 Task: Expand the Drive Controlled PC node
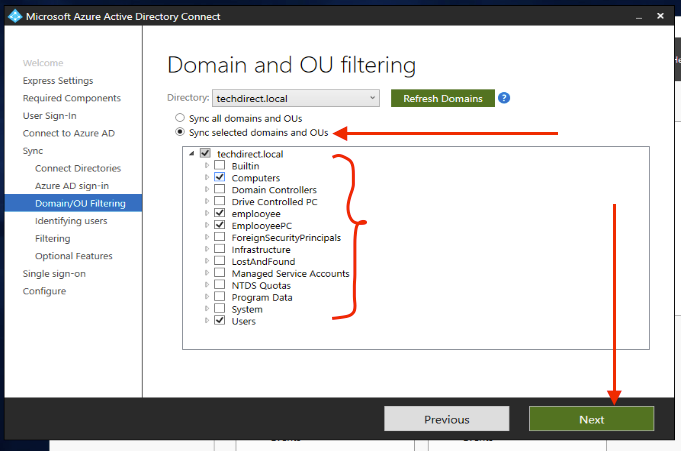click(x=207, y=201)
